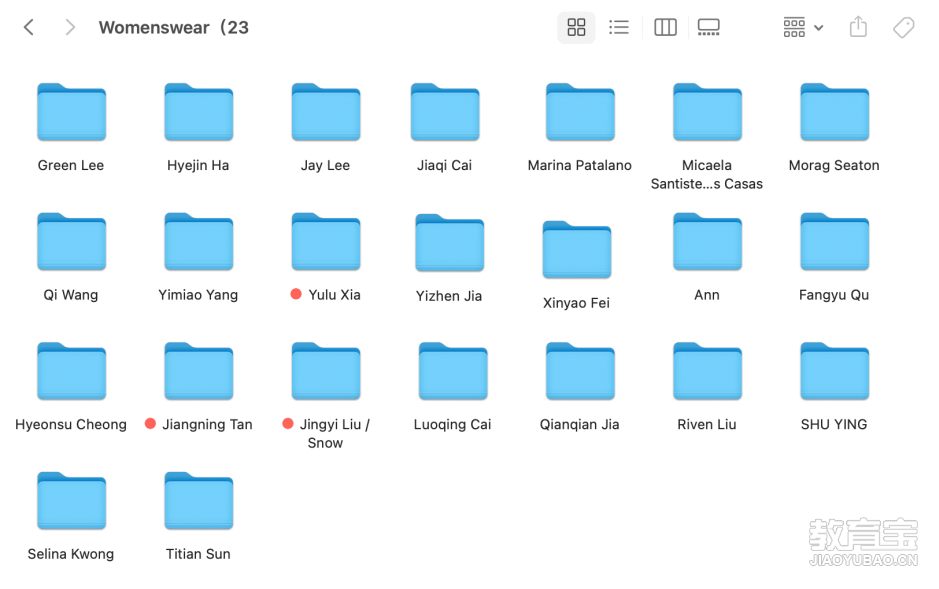Switch to list view
The image size is (939, 589).
619,27
